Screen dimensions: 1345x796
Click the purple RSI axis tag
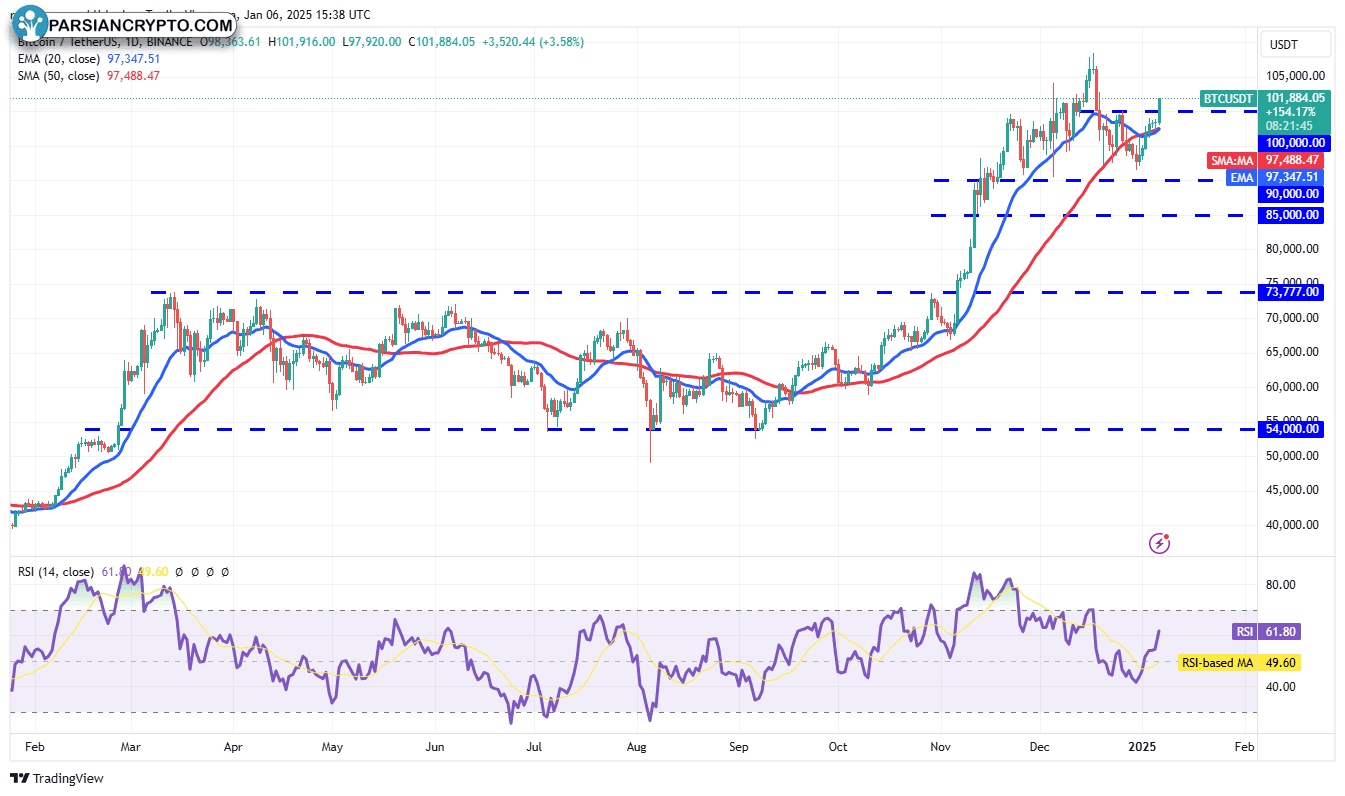click(1243, 632)
